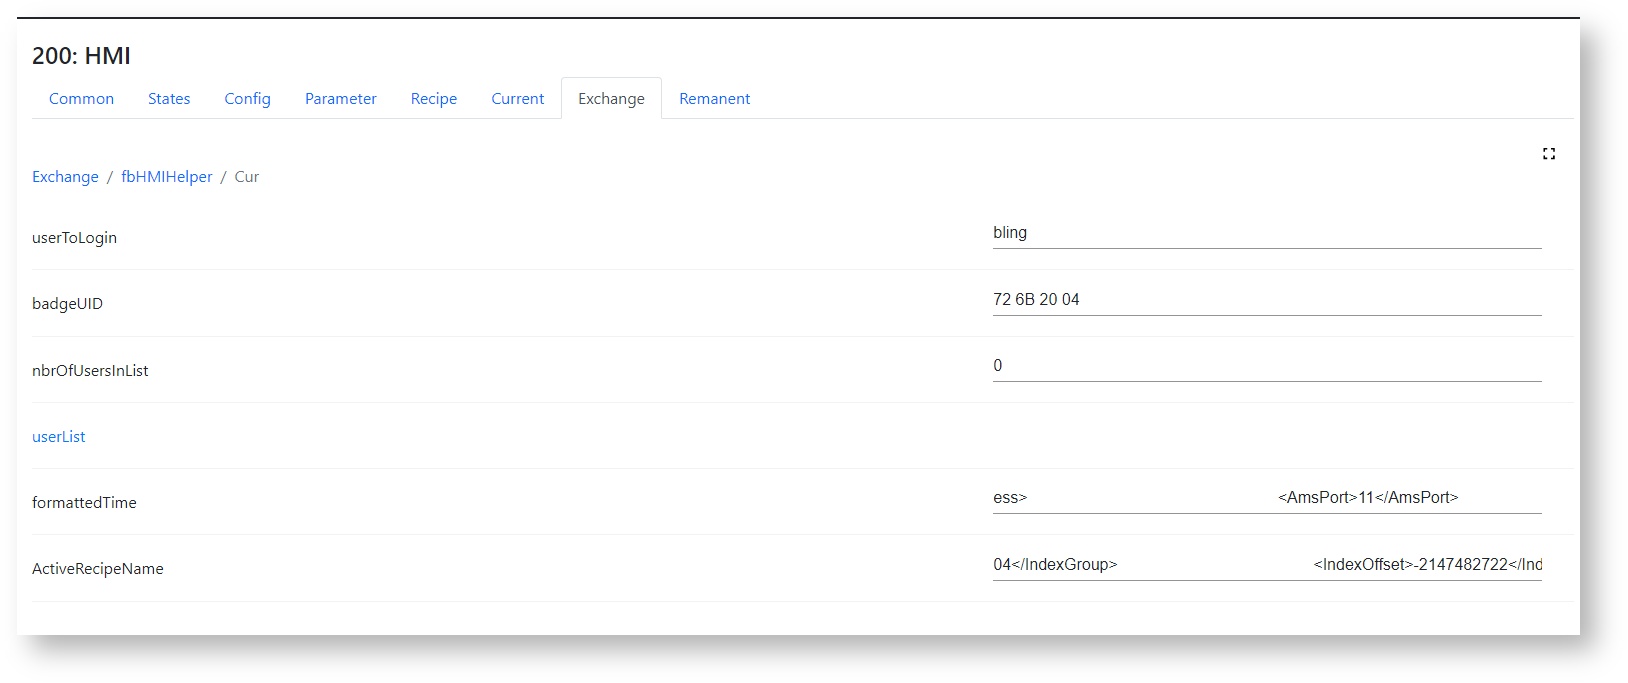Click the Exchange breadcrumb link
Image resolution: width=1628 pixels, height=683 pixels.
click(x=65, y=177)
